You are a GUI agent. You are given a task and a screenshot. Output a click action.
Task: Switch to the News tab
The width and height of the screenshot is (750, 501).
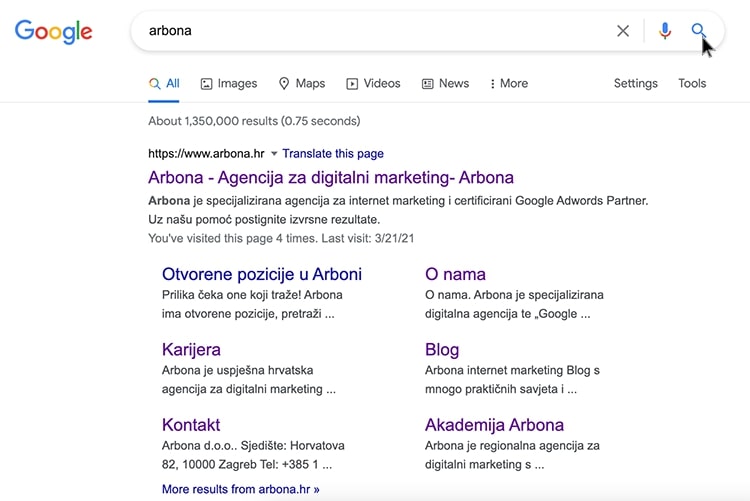pos(445,84)
